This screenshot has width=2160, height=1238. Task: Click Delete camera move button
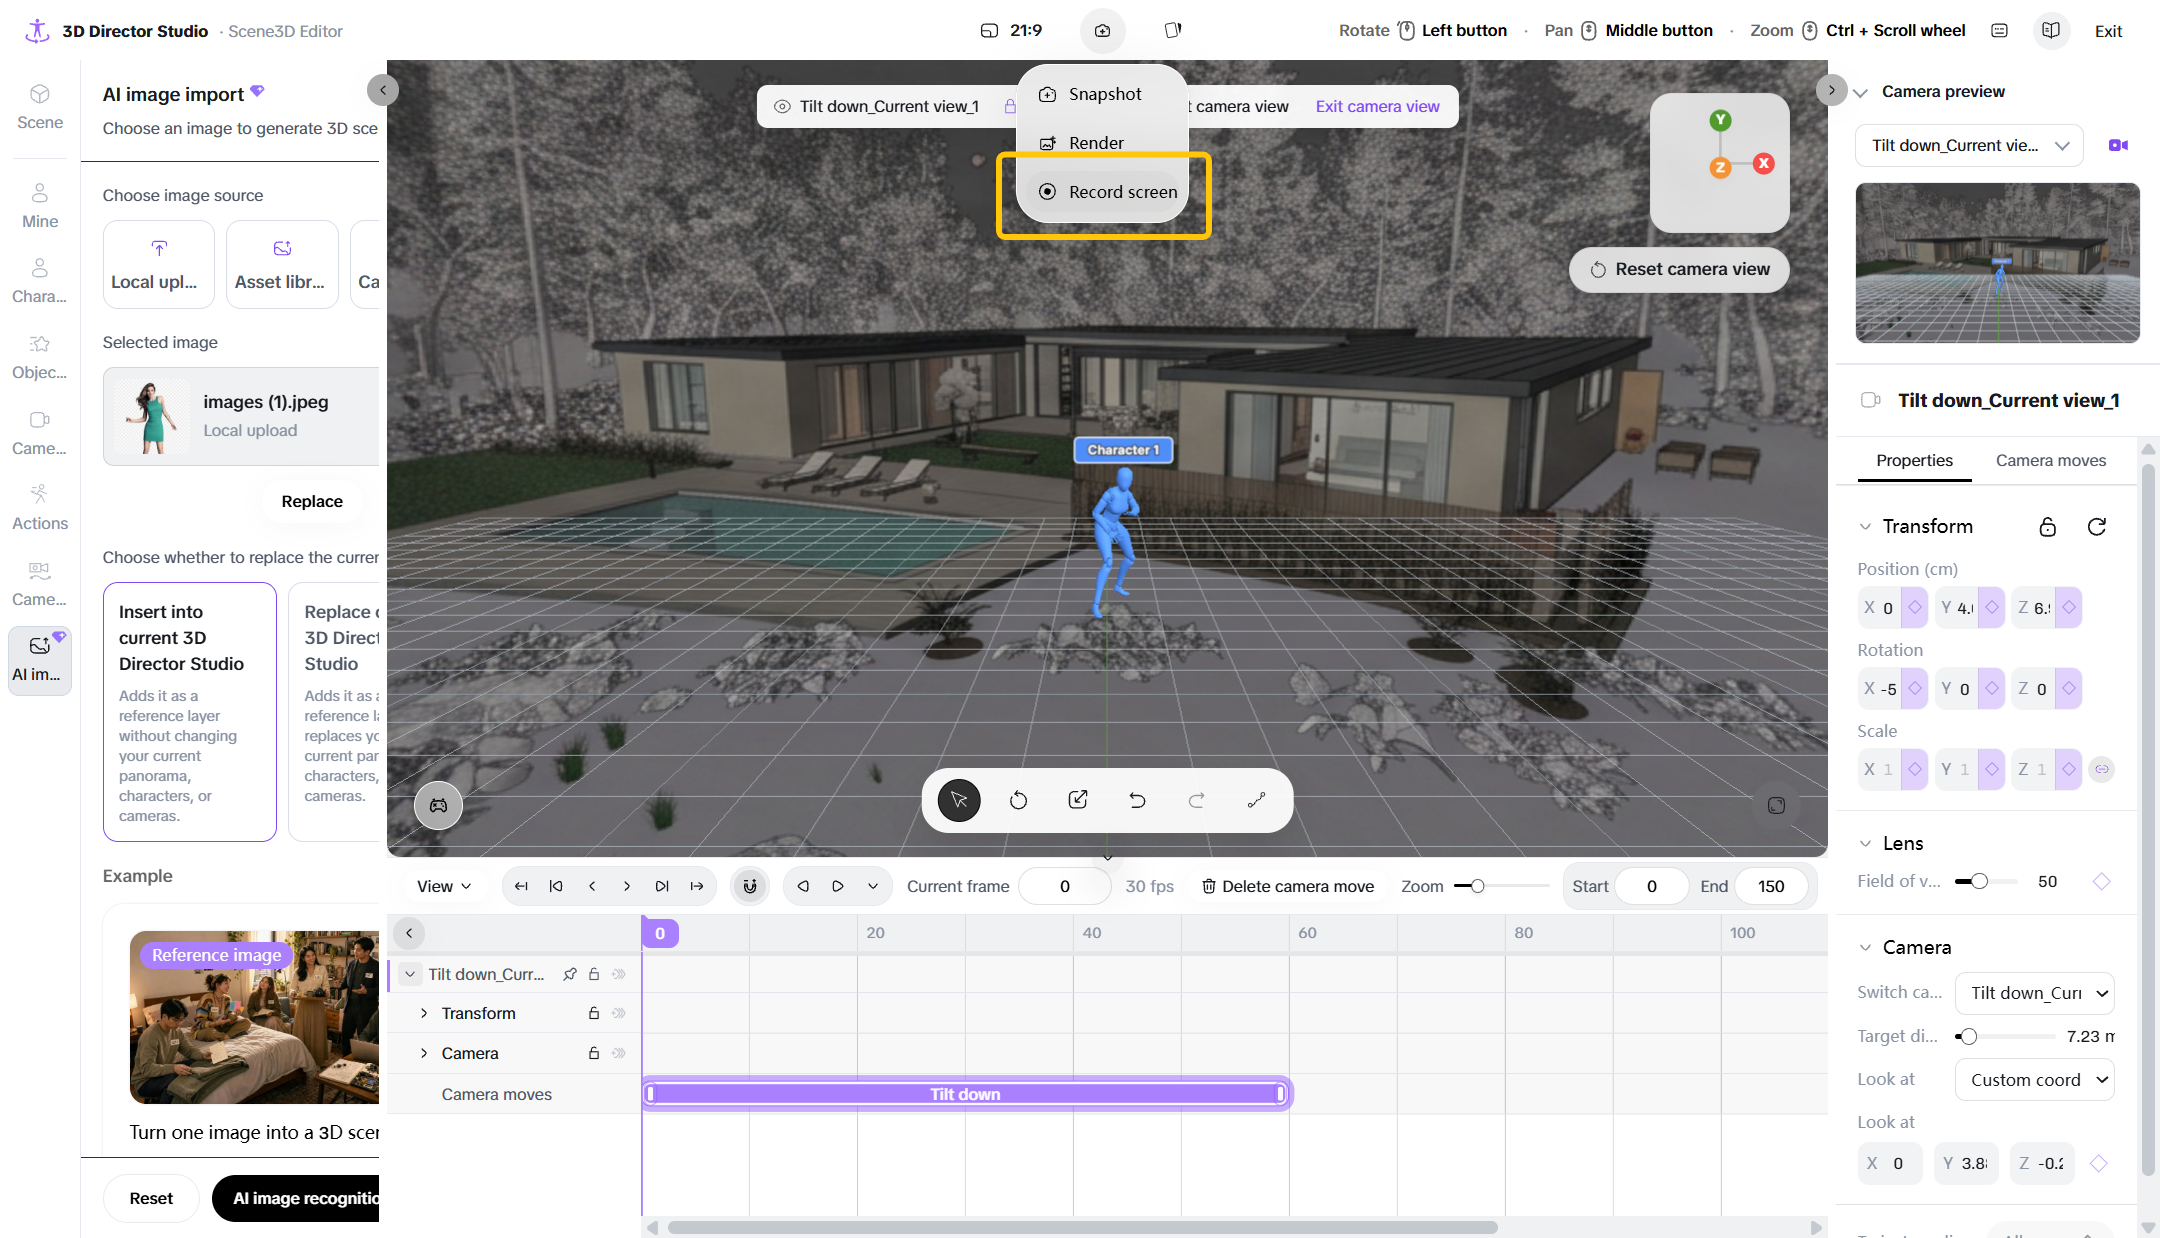pyautogui.click(x=1288, y=886)
